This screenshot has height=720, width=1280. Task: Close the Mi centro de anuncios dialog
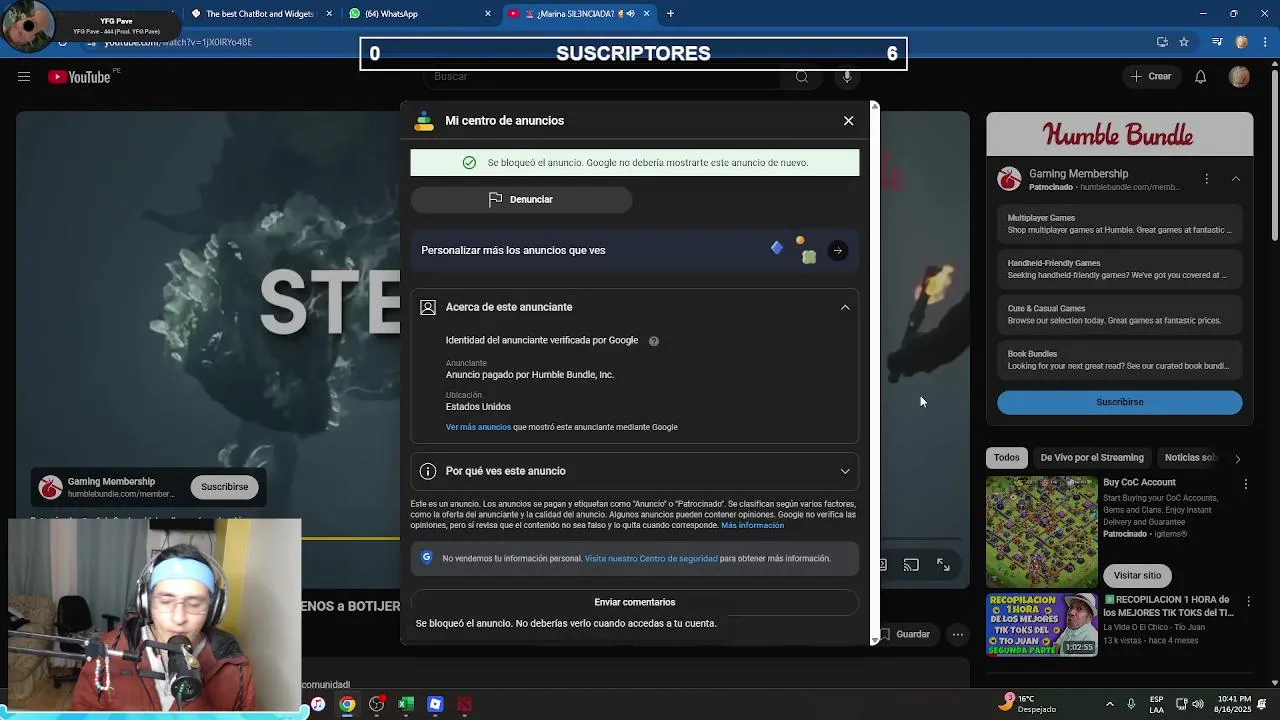pos(848,121)
